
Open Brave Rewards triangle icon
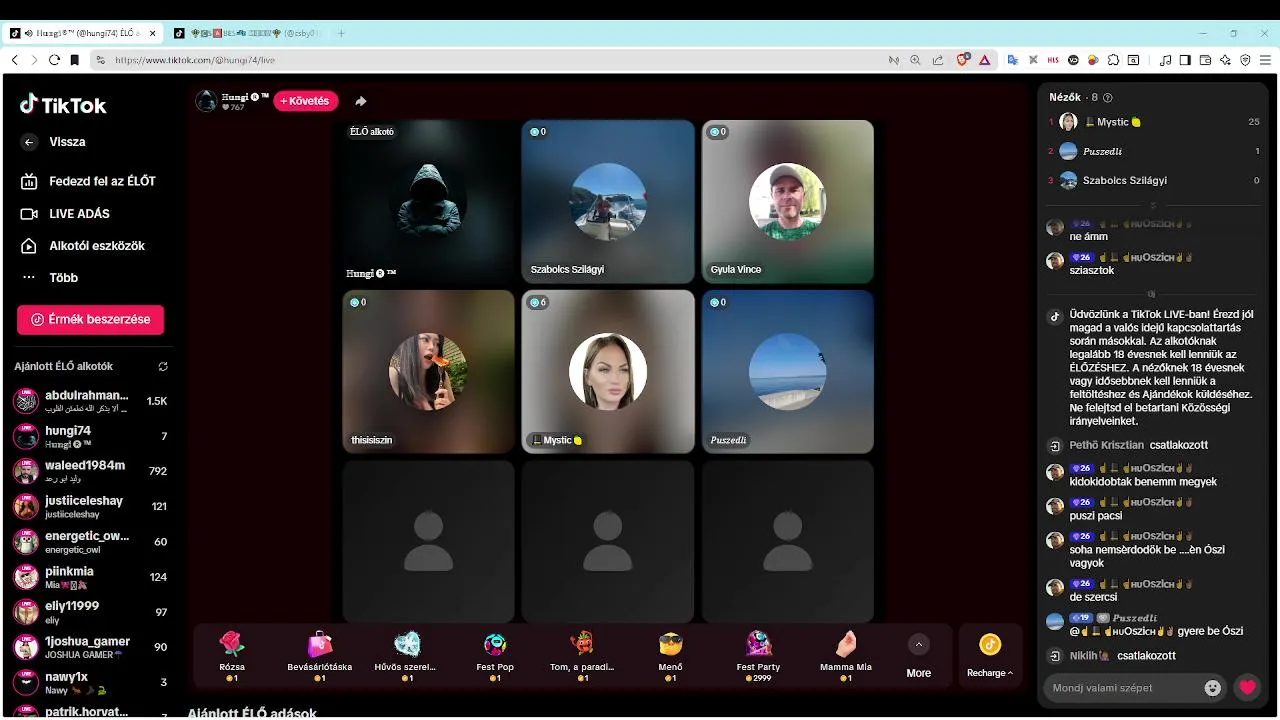[984, 60]
